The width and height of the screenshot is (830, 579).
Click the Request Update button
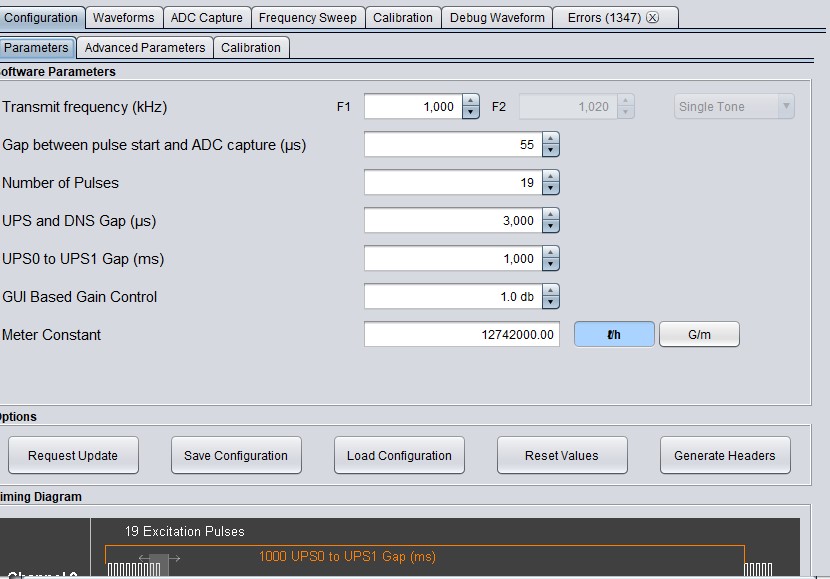pos(73,455)
